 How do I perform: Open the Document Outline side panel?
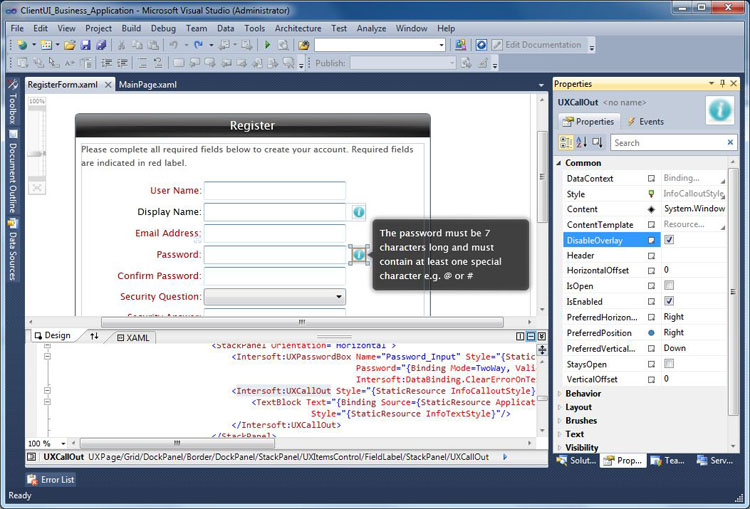click(x=13, y=172)
